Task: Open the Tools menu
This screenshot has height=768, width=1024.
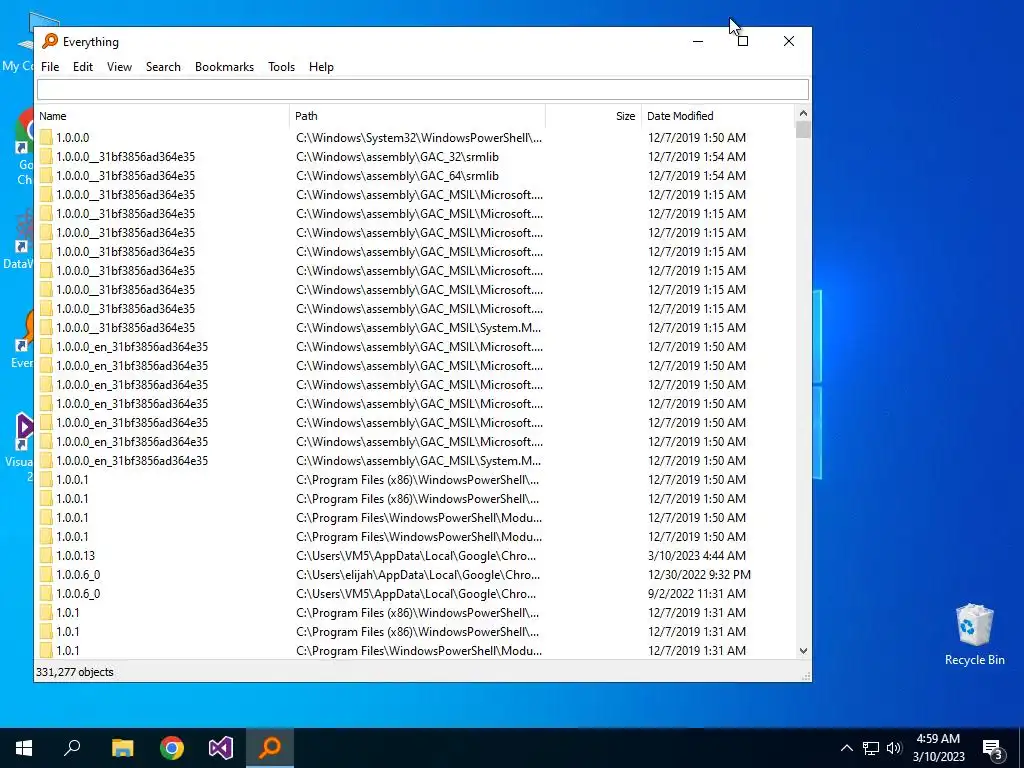Action: tap(281, 67)
